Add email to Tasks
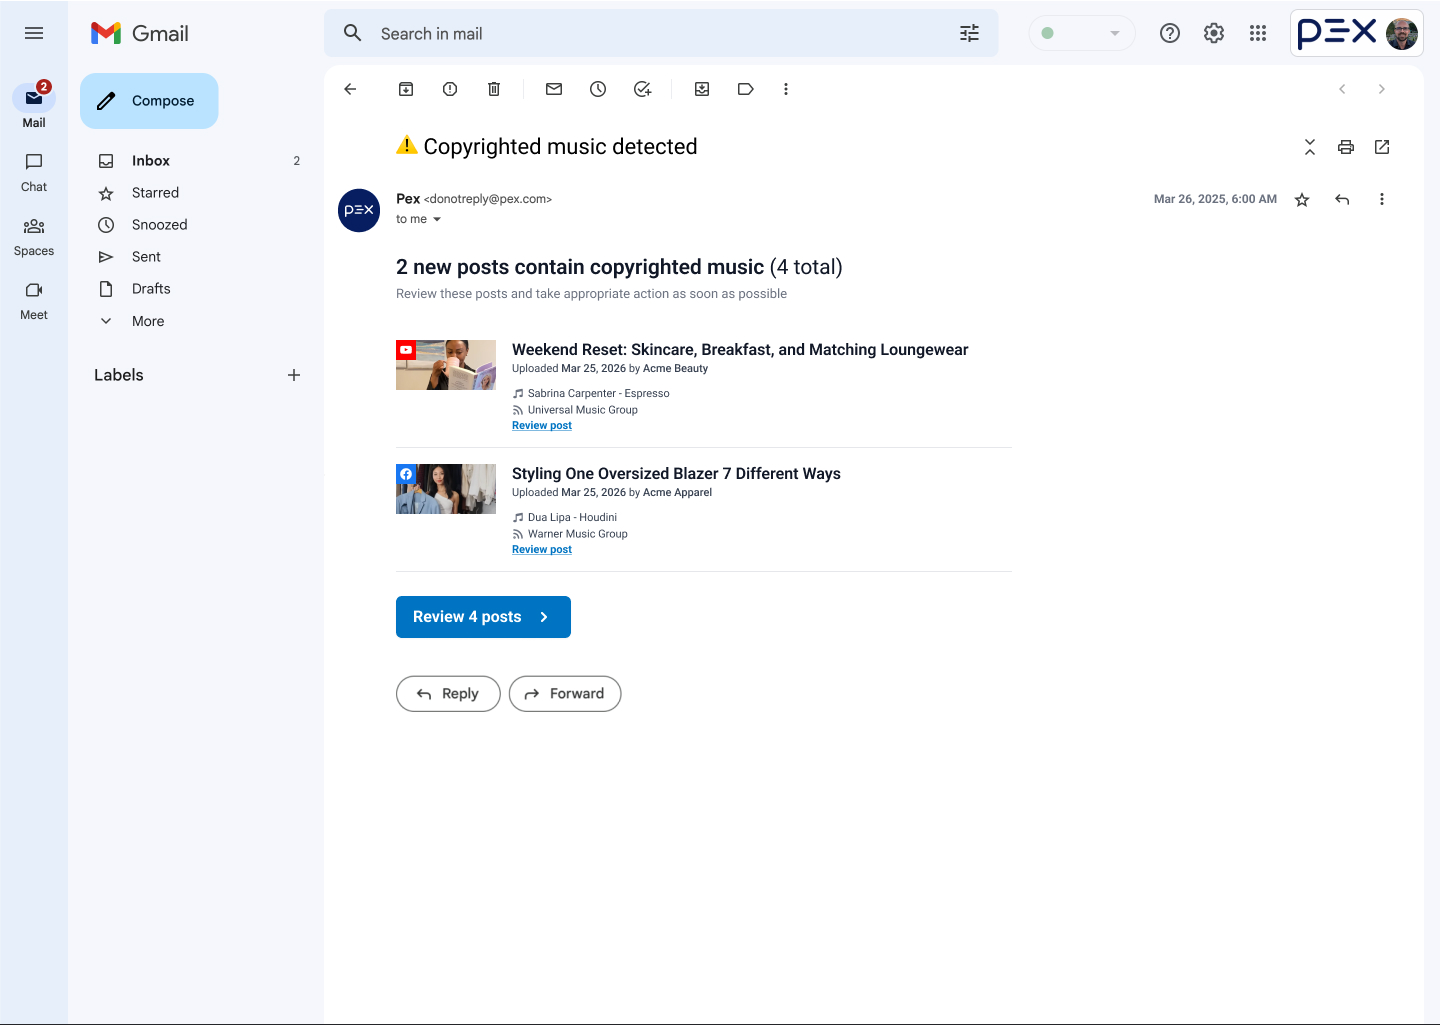The width and height of the screenshot is (1440, 1025). (642, 89)
